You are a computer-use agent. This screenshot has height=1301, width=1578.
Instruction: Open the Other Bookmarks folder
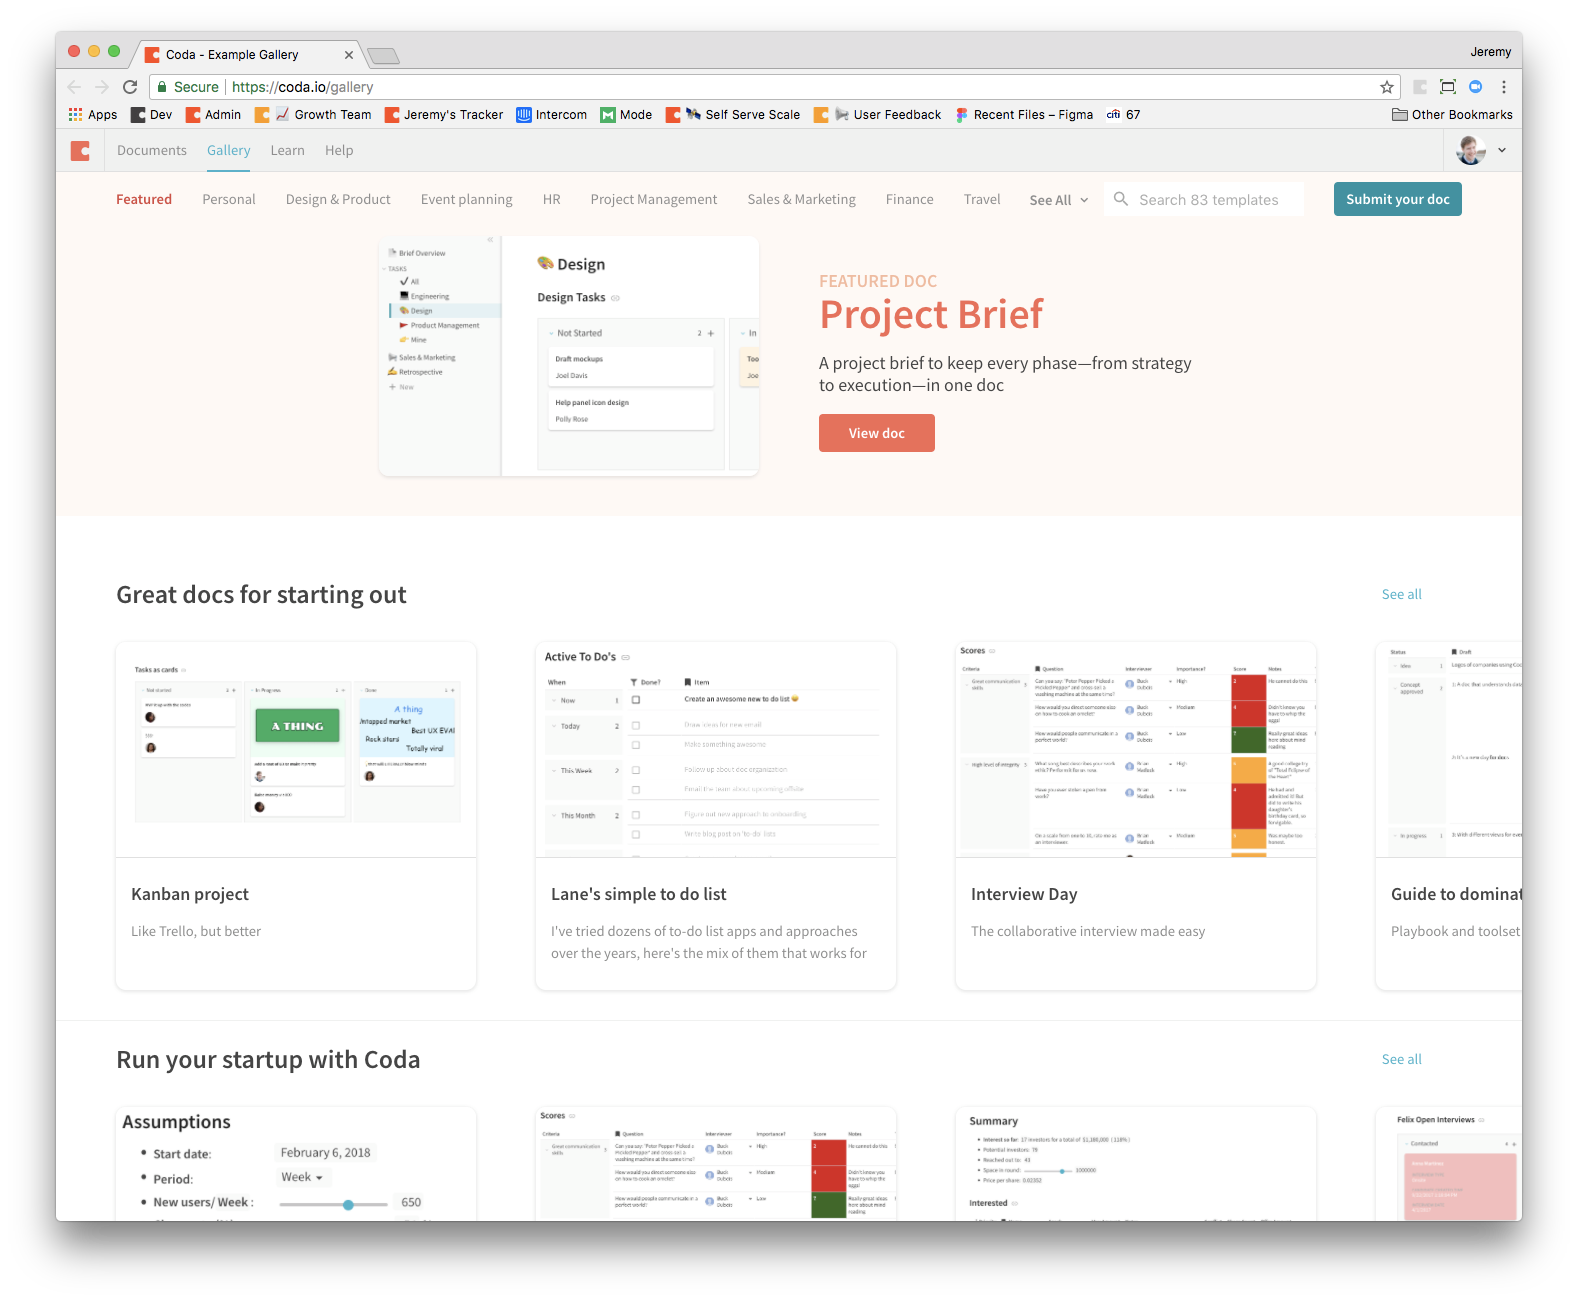[1452, 115]
